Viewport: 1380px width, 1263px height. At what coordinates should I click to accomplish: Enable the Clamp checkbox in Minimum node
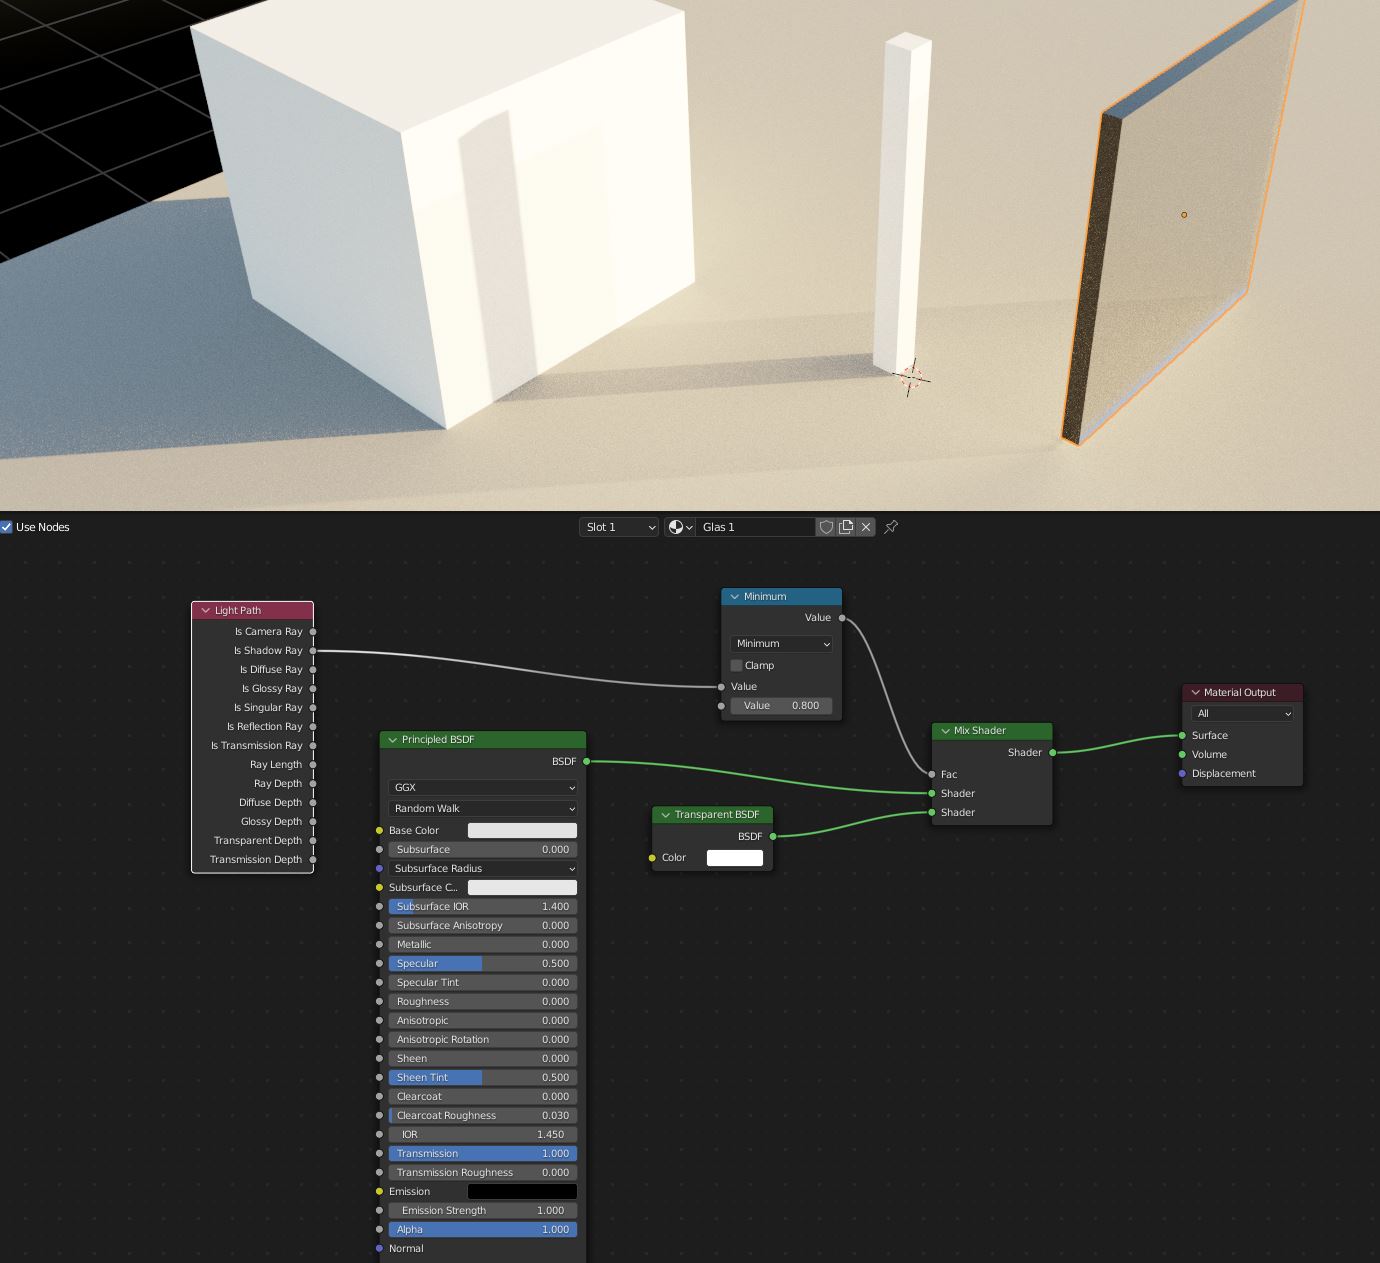click(737, 666)
